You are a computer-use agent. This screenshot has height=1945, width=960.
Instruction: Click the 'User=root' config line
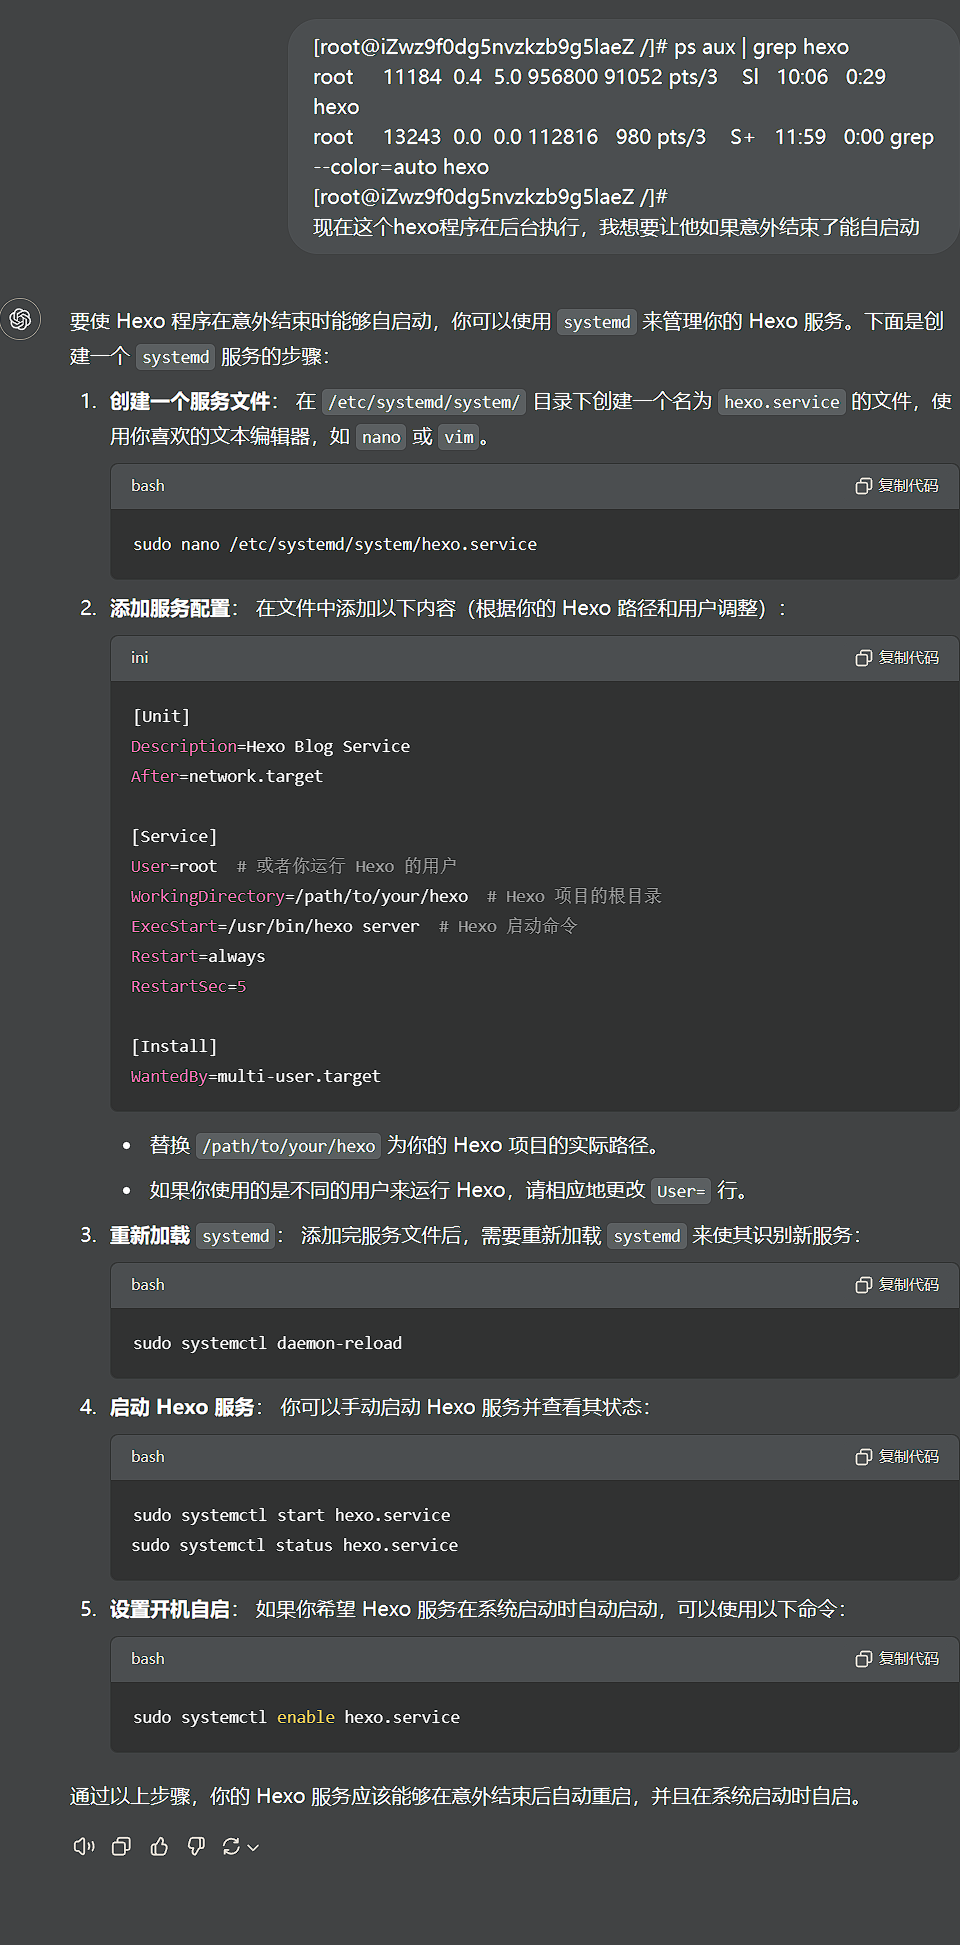coord(174,866)
